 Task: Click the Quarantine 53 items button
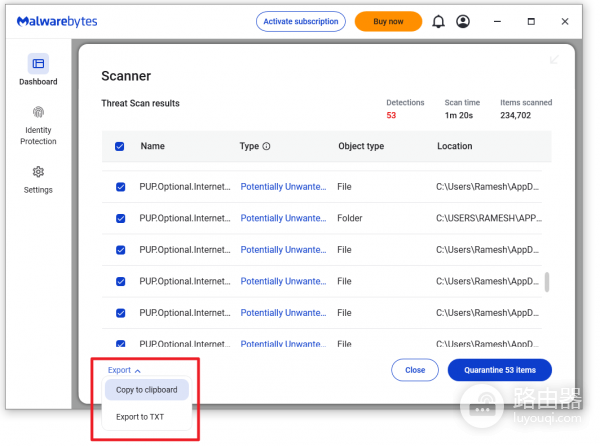pos(499,370)
